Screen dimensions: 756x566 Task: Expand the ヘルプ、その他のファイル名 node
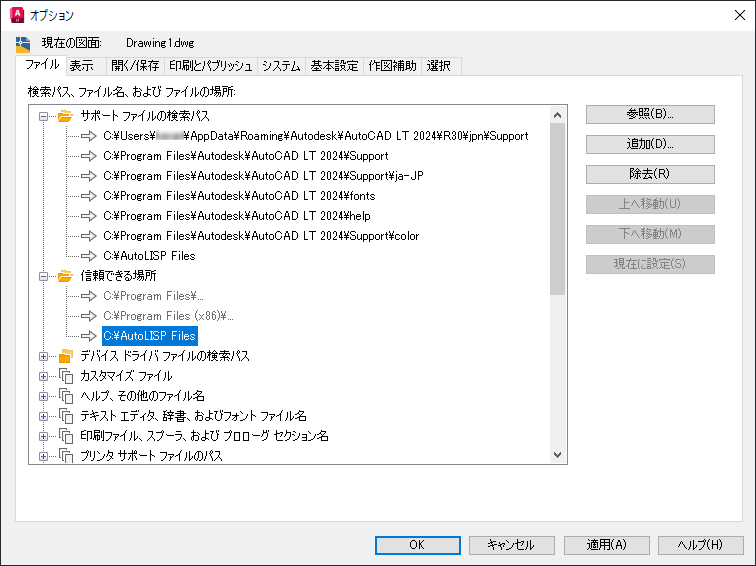click(43, 396)
